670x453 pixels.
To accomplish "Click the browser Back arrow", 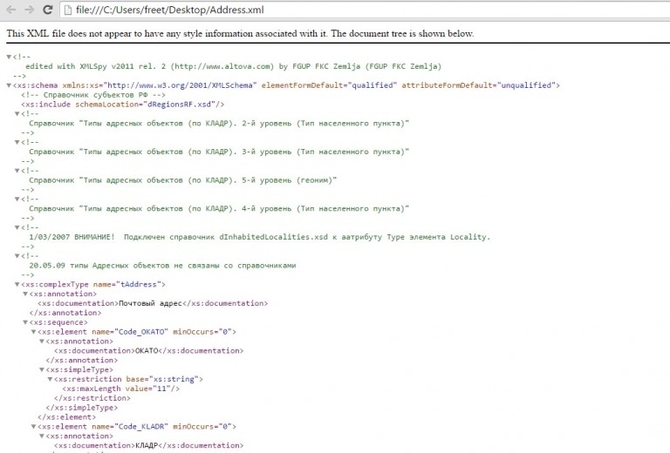I will click(x=11, y=9).
